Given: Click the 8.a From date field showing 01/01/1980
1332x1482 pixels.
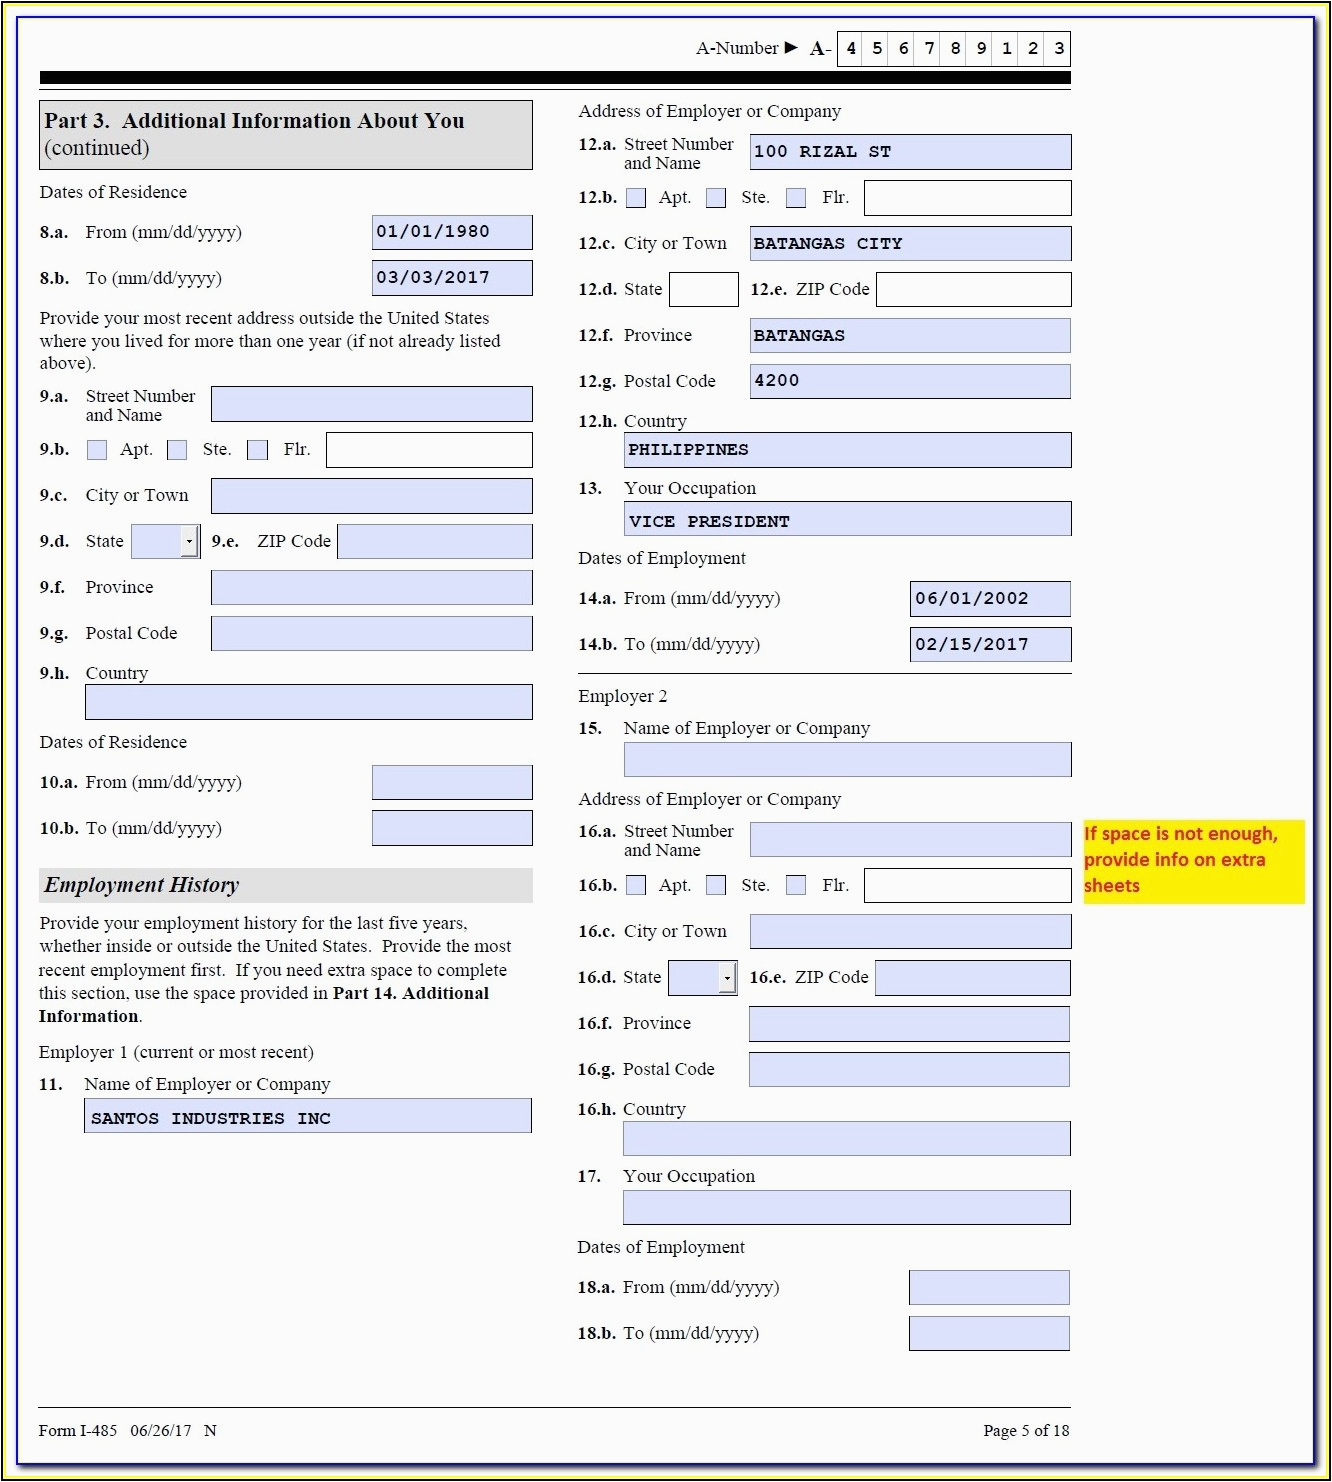Looking at the screenshot, I should click(451, 232).
